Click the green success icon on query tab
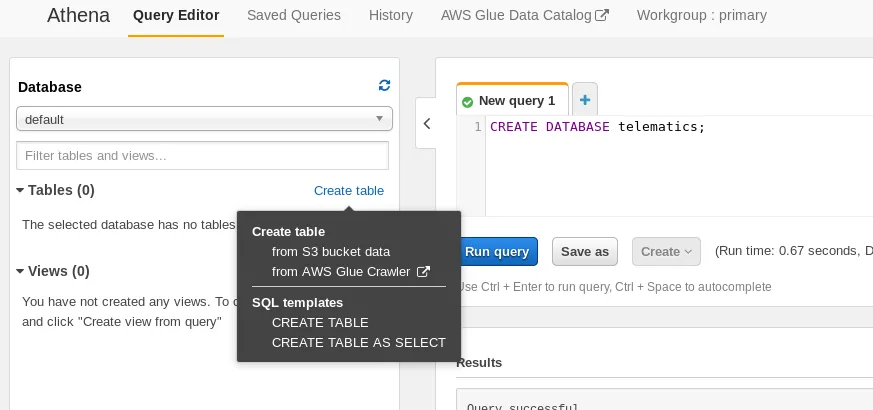Viewport: 873px width, 410px height. (x=468, y=101)
